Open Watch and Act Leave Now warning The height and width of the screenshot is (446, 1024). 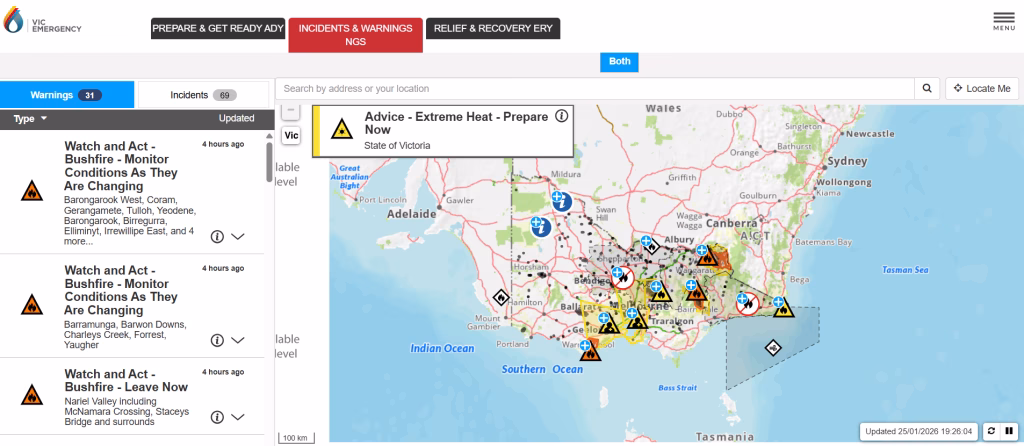[x=126, y=381]
